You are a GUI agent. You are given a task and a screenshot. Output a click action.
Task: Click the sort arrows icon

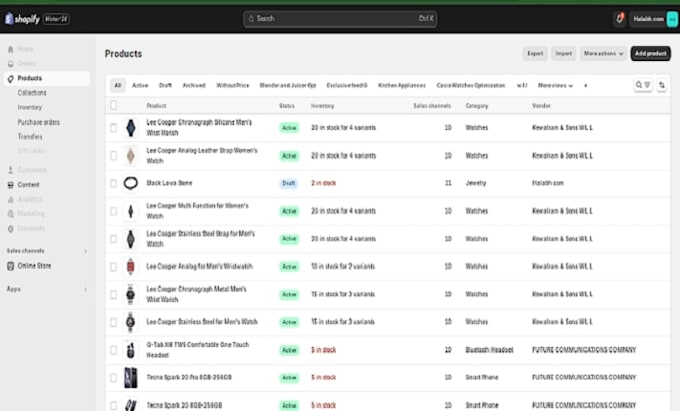pyautogui.click(x=662, y=85)
